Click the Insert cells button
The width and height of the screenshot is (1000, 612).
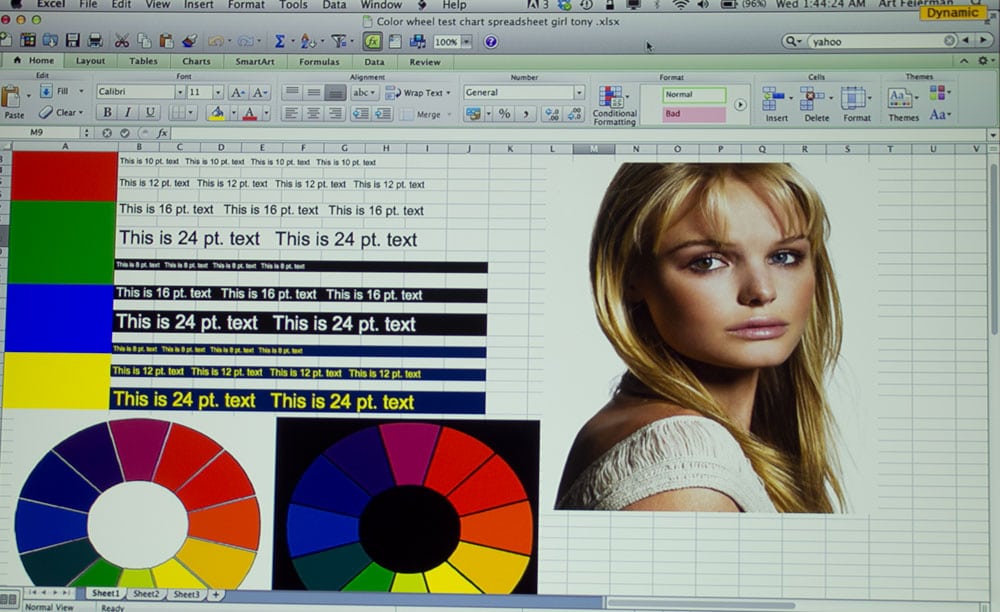776,105
